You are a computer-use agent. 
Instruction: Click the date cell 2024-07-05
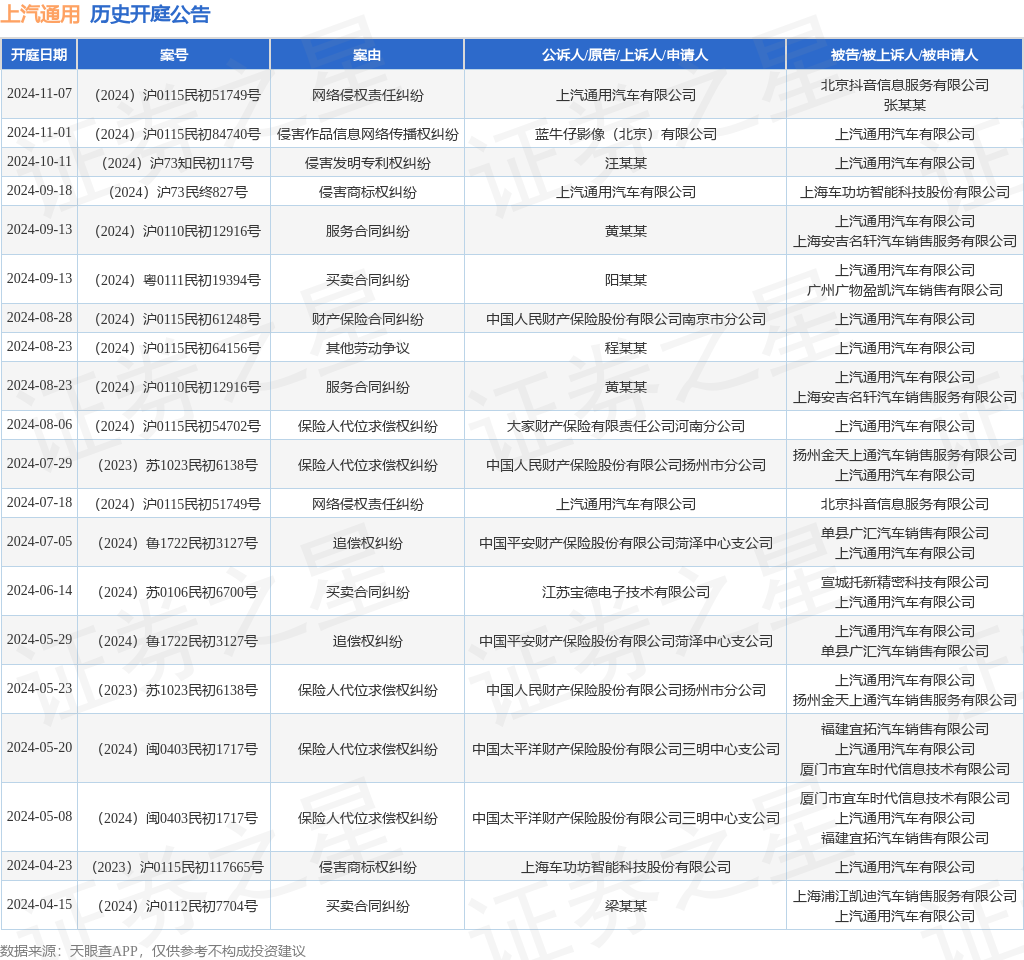point(39,541)
